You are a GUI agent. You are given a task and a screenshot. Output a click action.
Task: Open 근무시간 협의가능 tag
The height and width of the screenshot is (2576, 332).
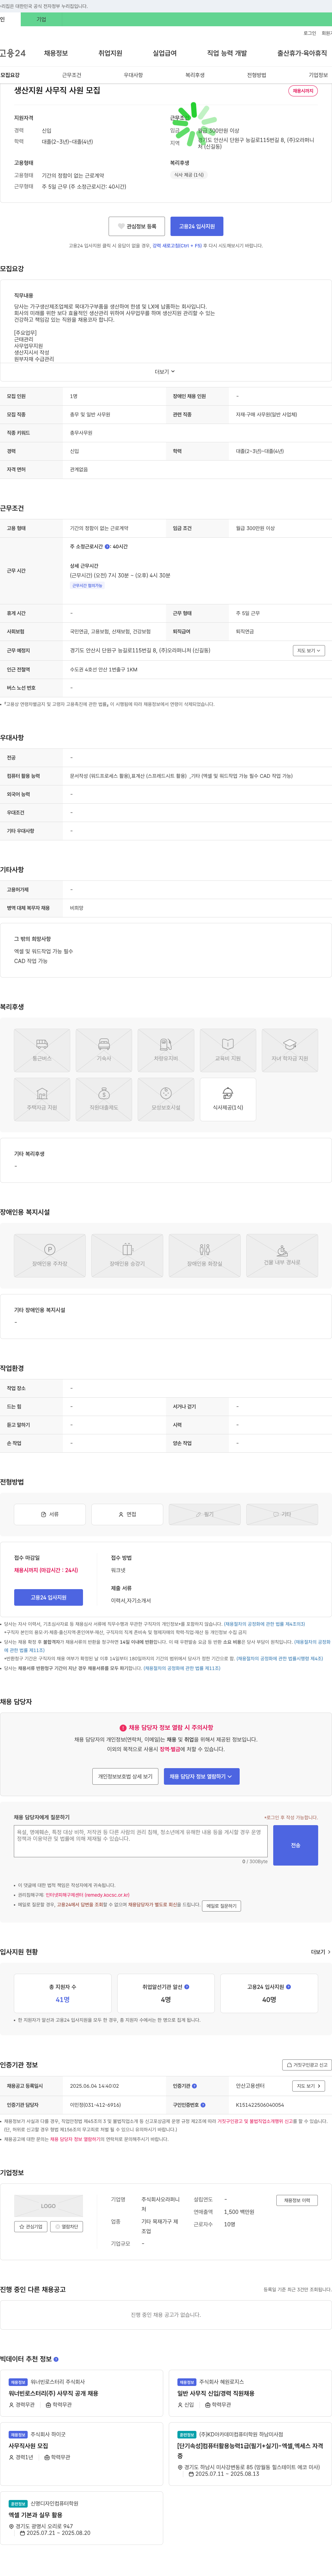pos(87,586)
